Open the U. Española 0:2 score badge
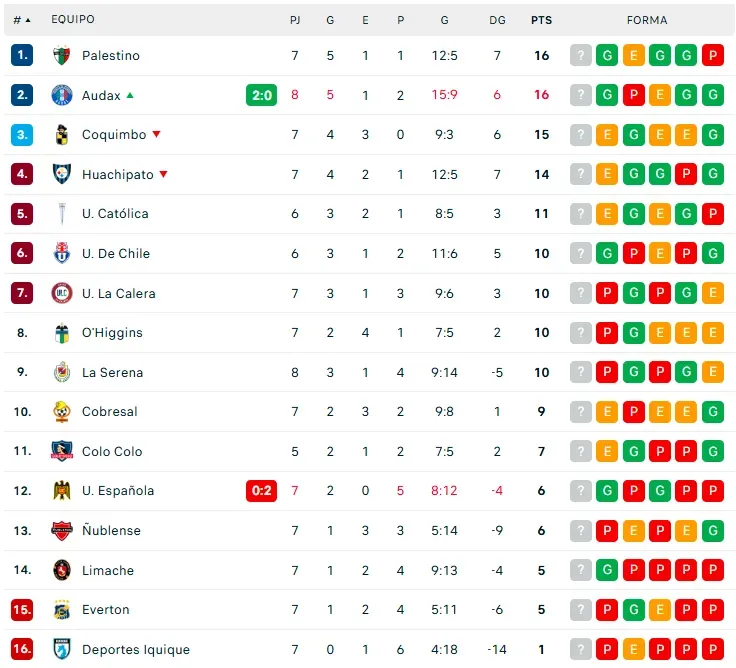This screenshot has width=736, height=668. point(261,491)
